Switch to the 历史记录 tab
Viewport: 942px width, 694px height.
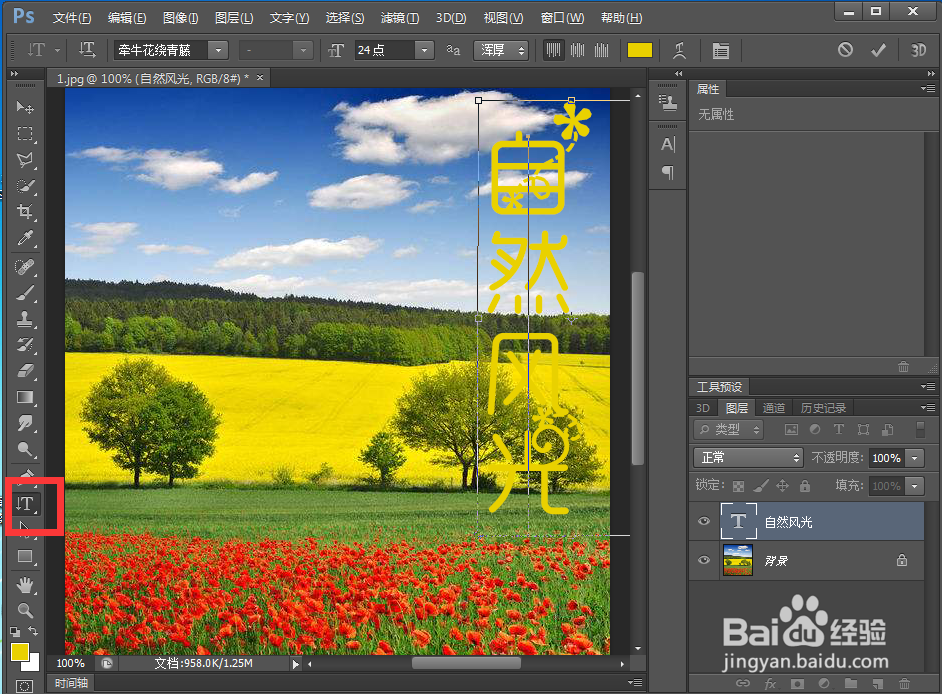tap(822, 408)
